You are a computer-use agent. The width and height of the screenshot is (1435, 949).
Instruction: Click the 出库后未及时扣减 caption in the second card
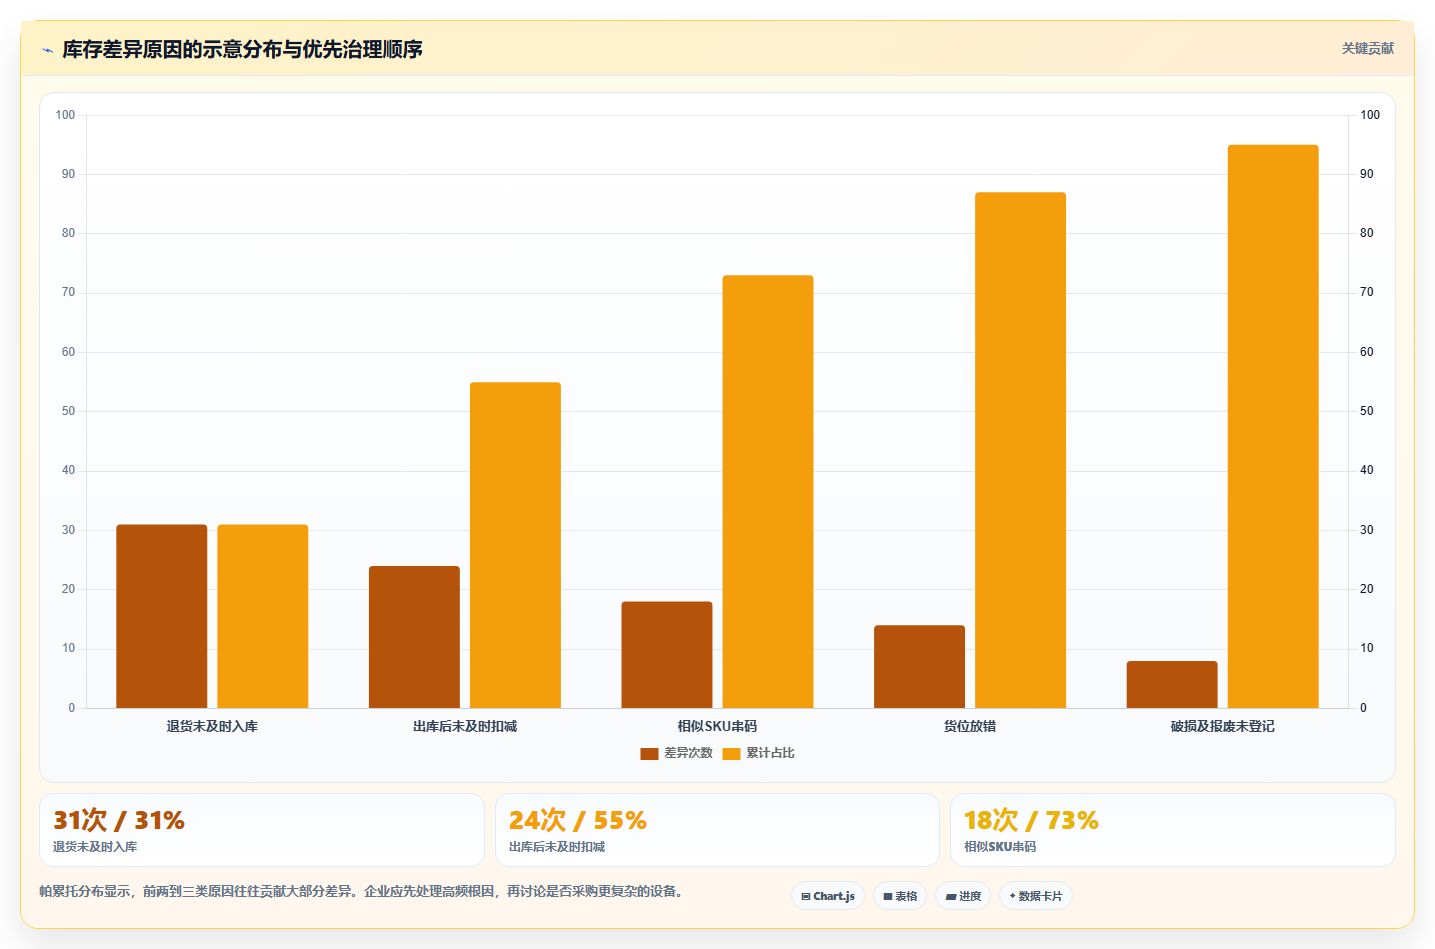[x=557, y=847]
